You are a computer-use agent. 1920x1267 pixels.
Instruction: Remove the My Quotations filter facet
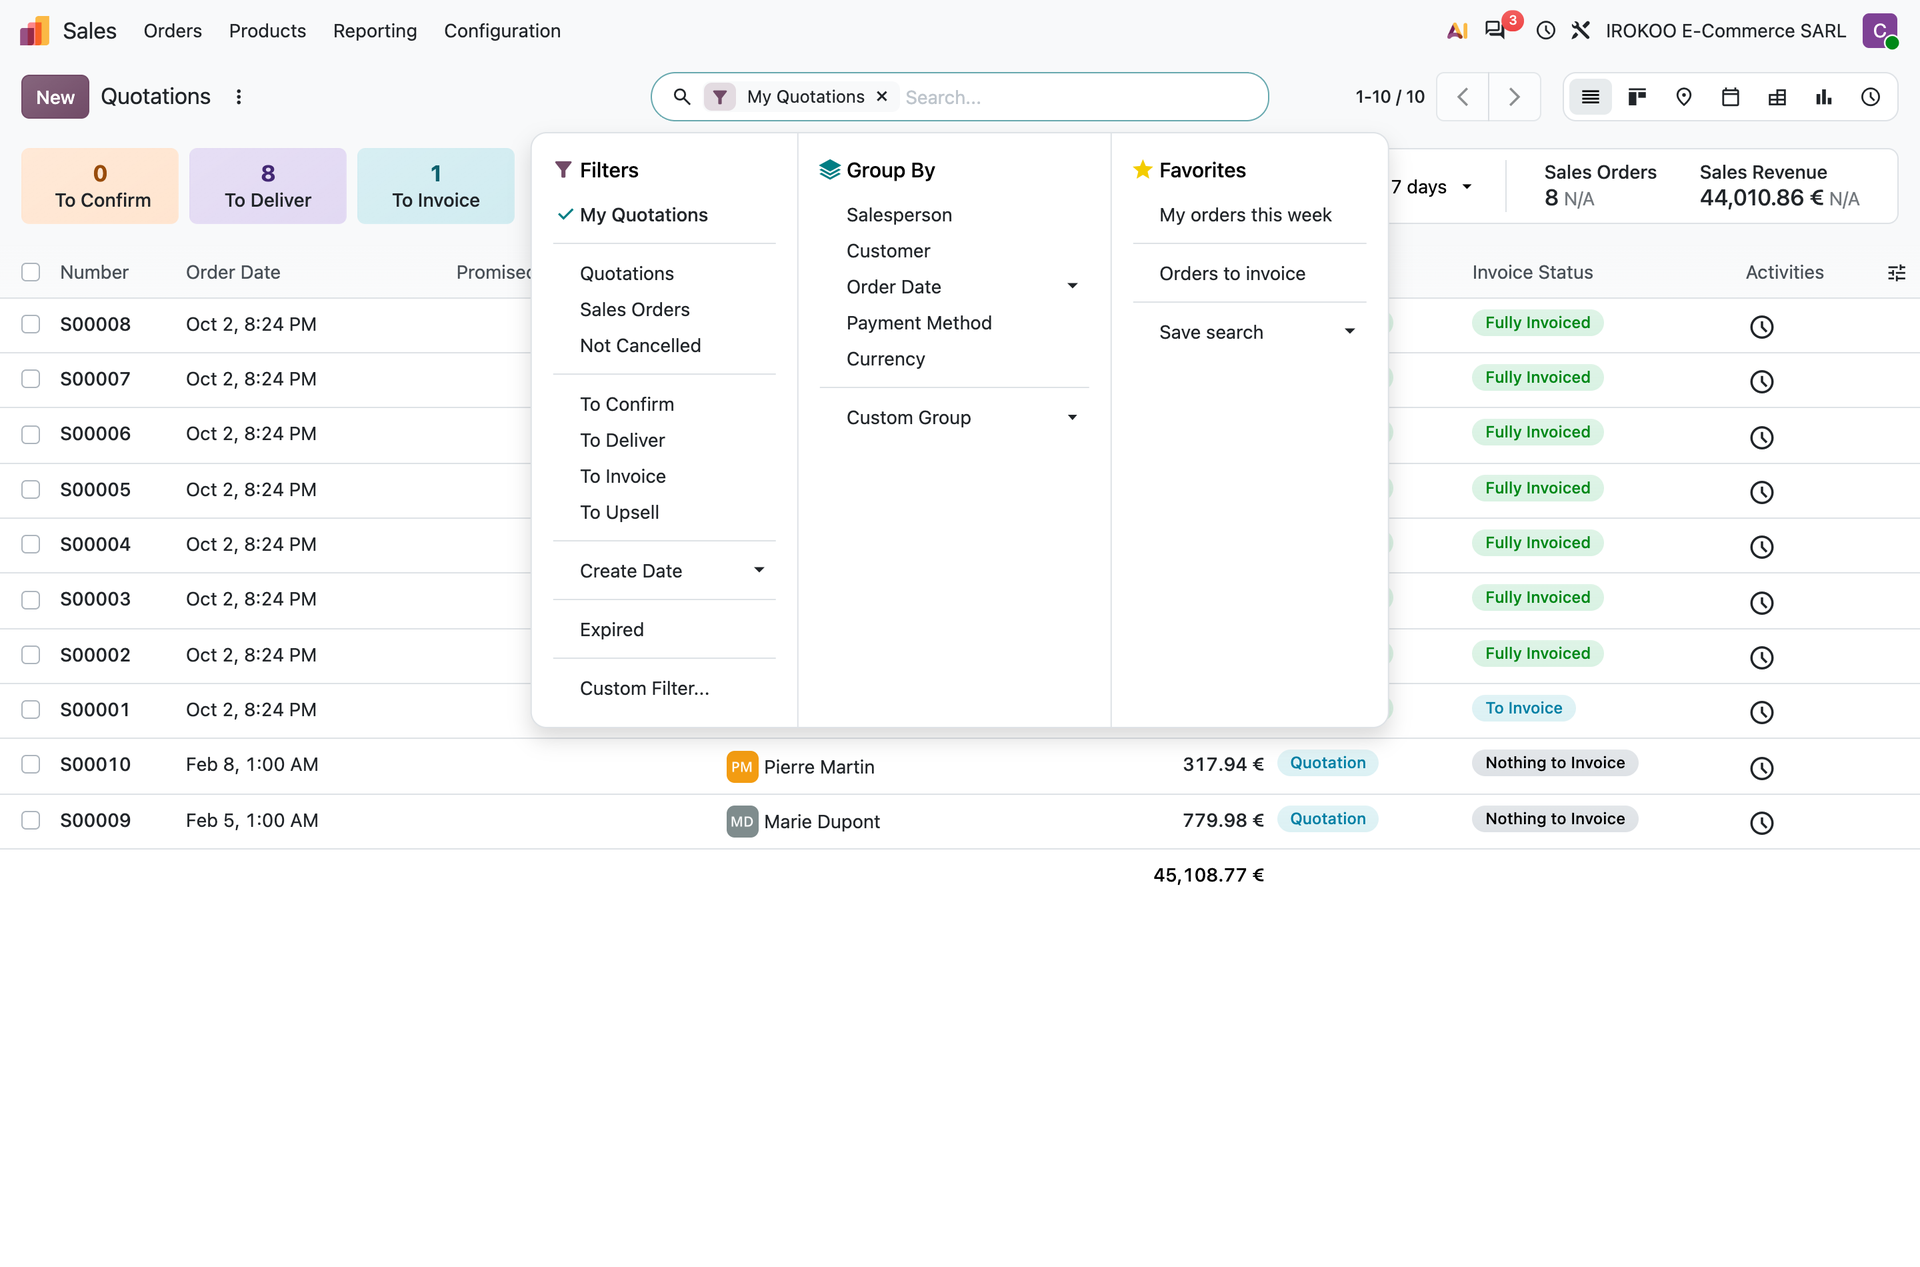882,96
